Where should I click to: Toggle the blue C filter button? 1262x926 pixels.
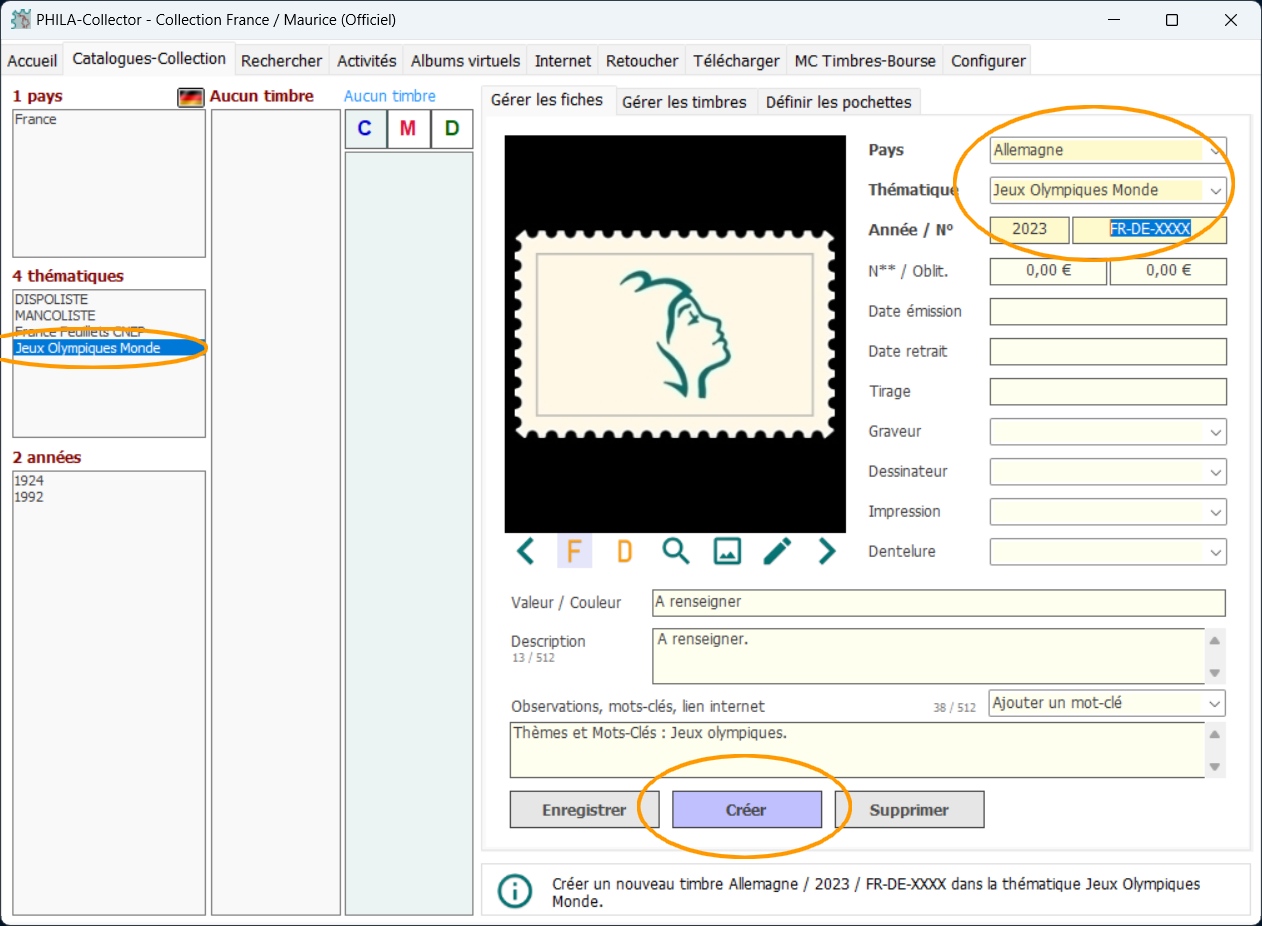pos(365,129)
